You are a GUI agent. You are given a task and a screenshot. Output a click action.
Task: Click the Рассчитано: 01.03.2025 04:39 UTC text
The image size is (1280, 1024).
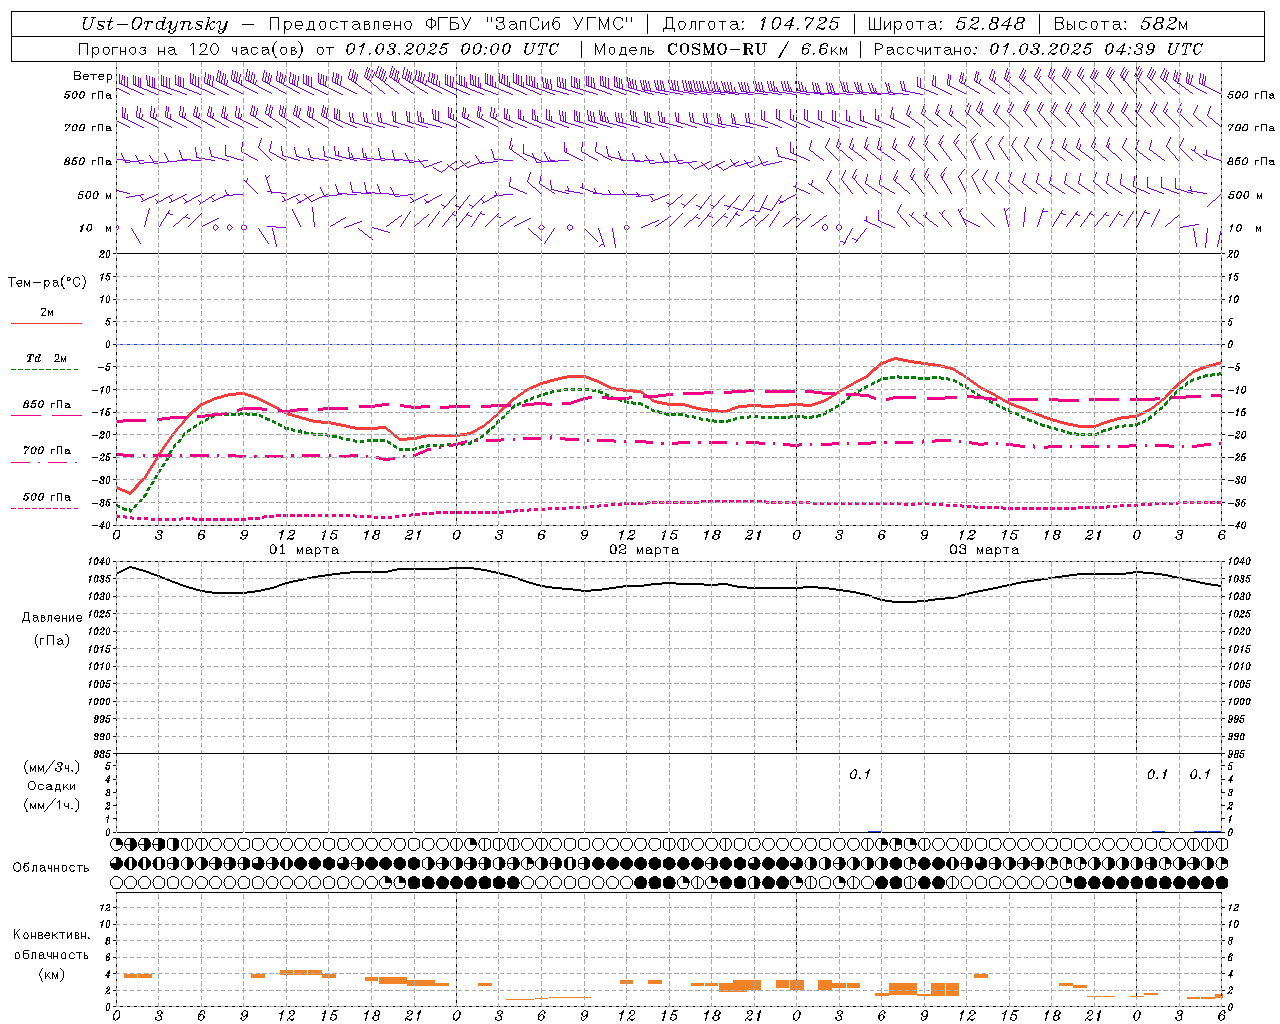point(1038,49)
